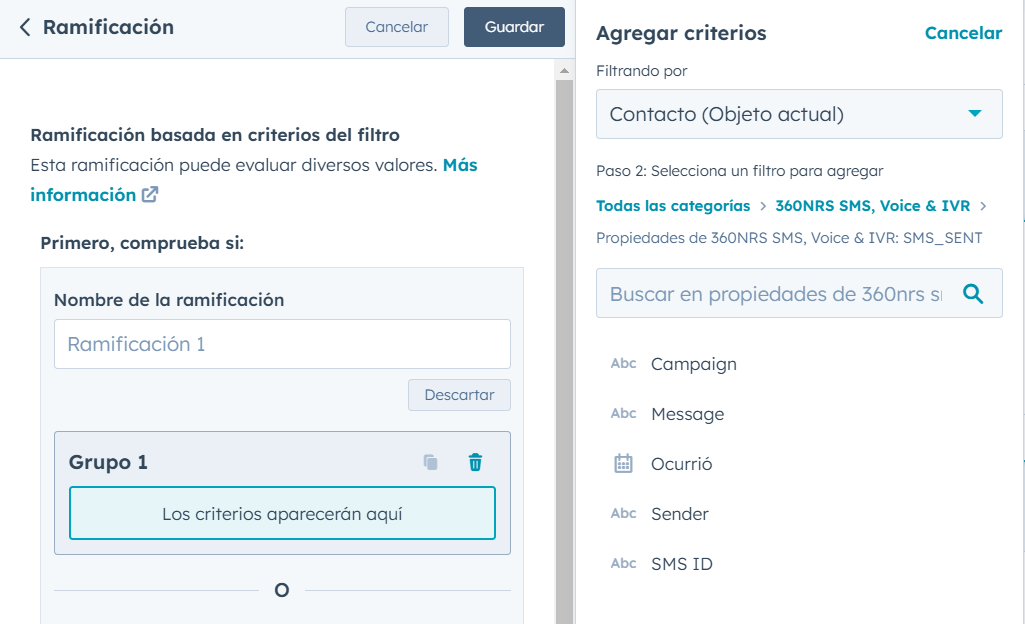Go to Todas las categorías breadcrumb
This screenshot has height=624, width=1025.
[672, 206]
